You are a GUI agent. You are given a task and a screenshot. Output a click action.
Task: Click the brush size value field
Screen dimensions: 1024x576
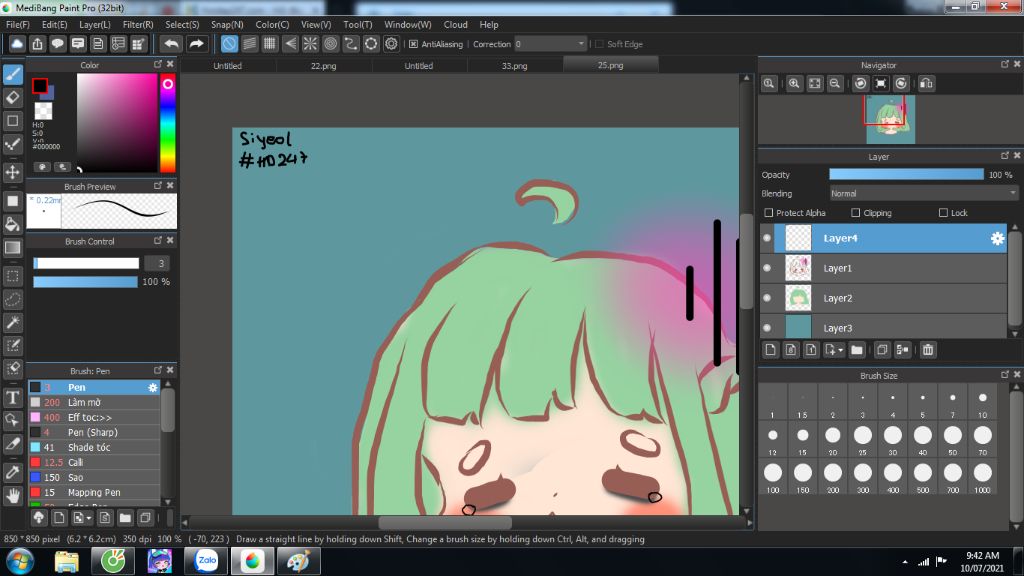(x=157, y=263)
